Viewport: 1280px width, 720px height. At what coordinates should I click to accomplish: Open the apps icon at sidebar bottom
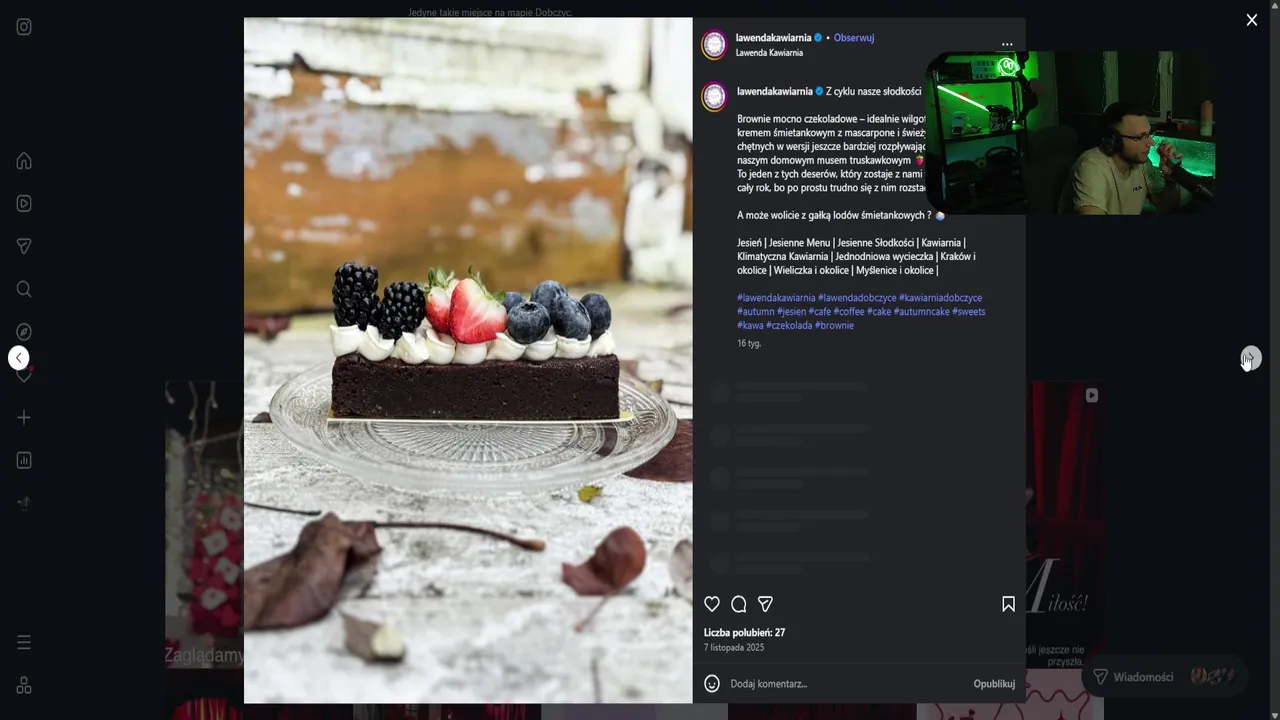pyautogui.click(x=24, y=685)
